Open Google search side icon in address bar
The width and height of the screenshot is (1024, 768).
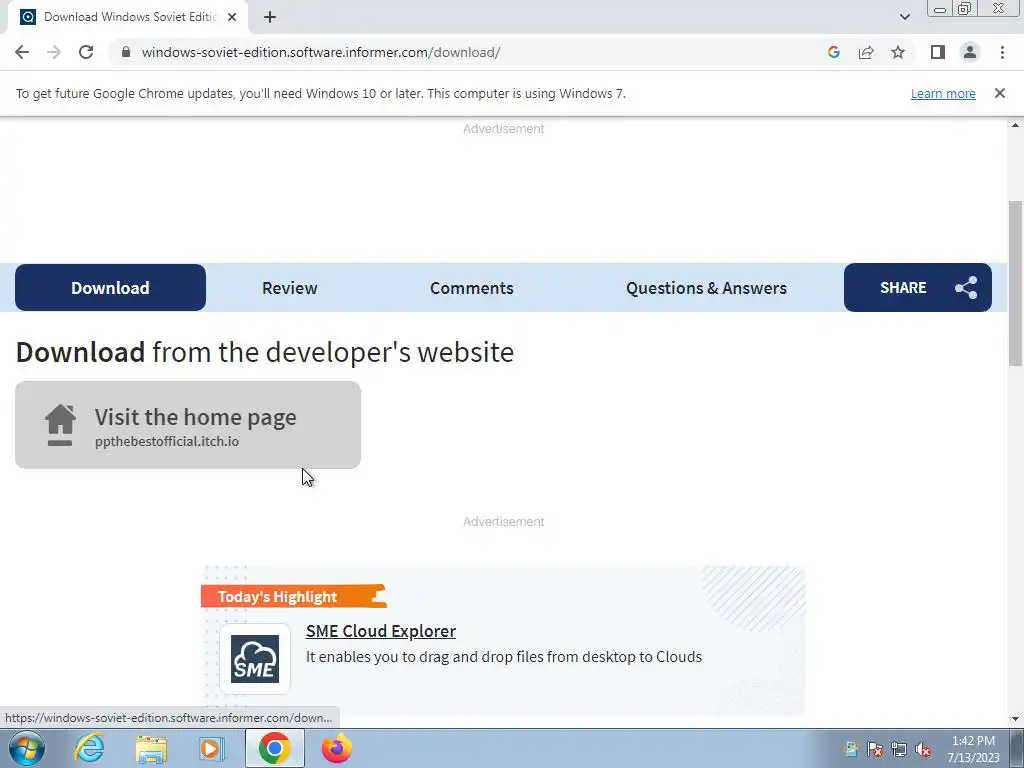tap(833, 52)
